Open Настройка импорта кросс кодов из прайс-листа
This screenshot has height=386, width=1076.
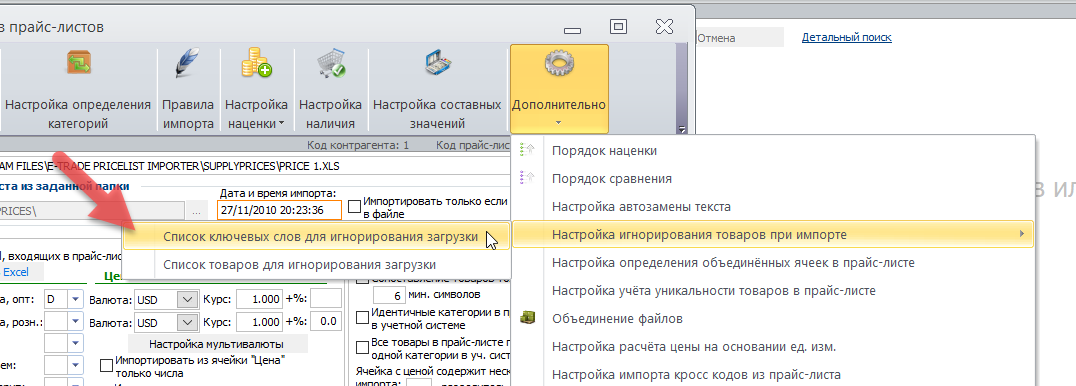click(x=773, y=374)
